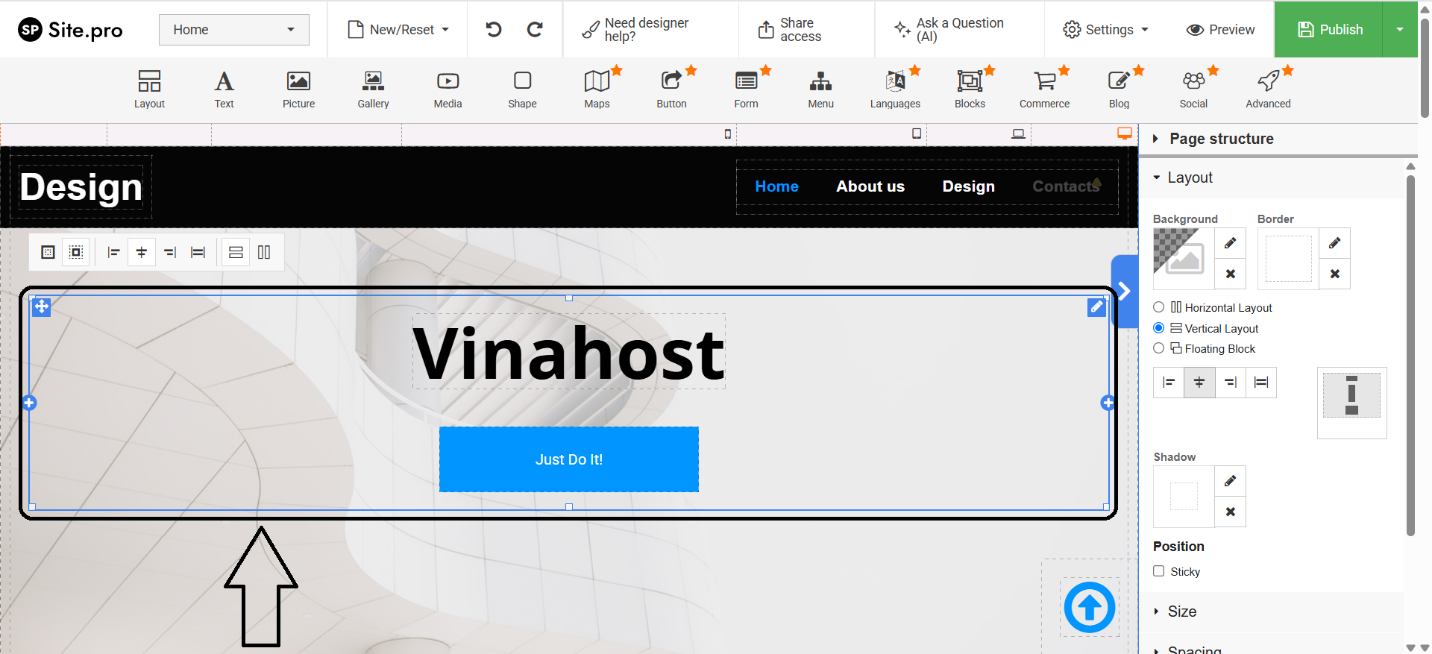Choose the Floating Block radio option
Viewport: 1432px width, 654px height.
(x=1159, y=349)
